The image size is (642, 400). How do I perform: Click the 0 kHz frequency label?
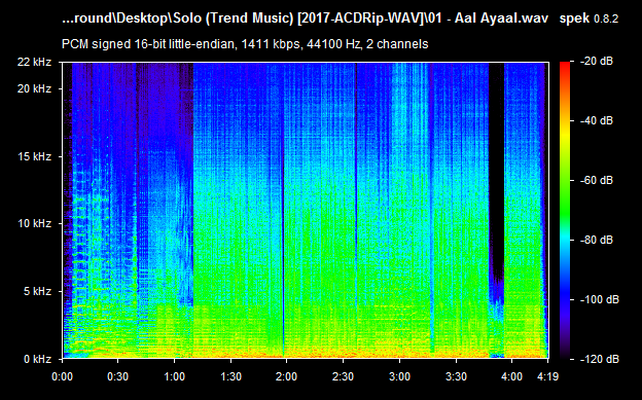pos(38,359)
